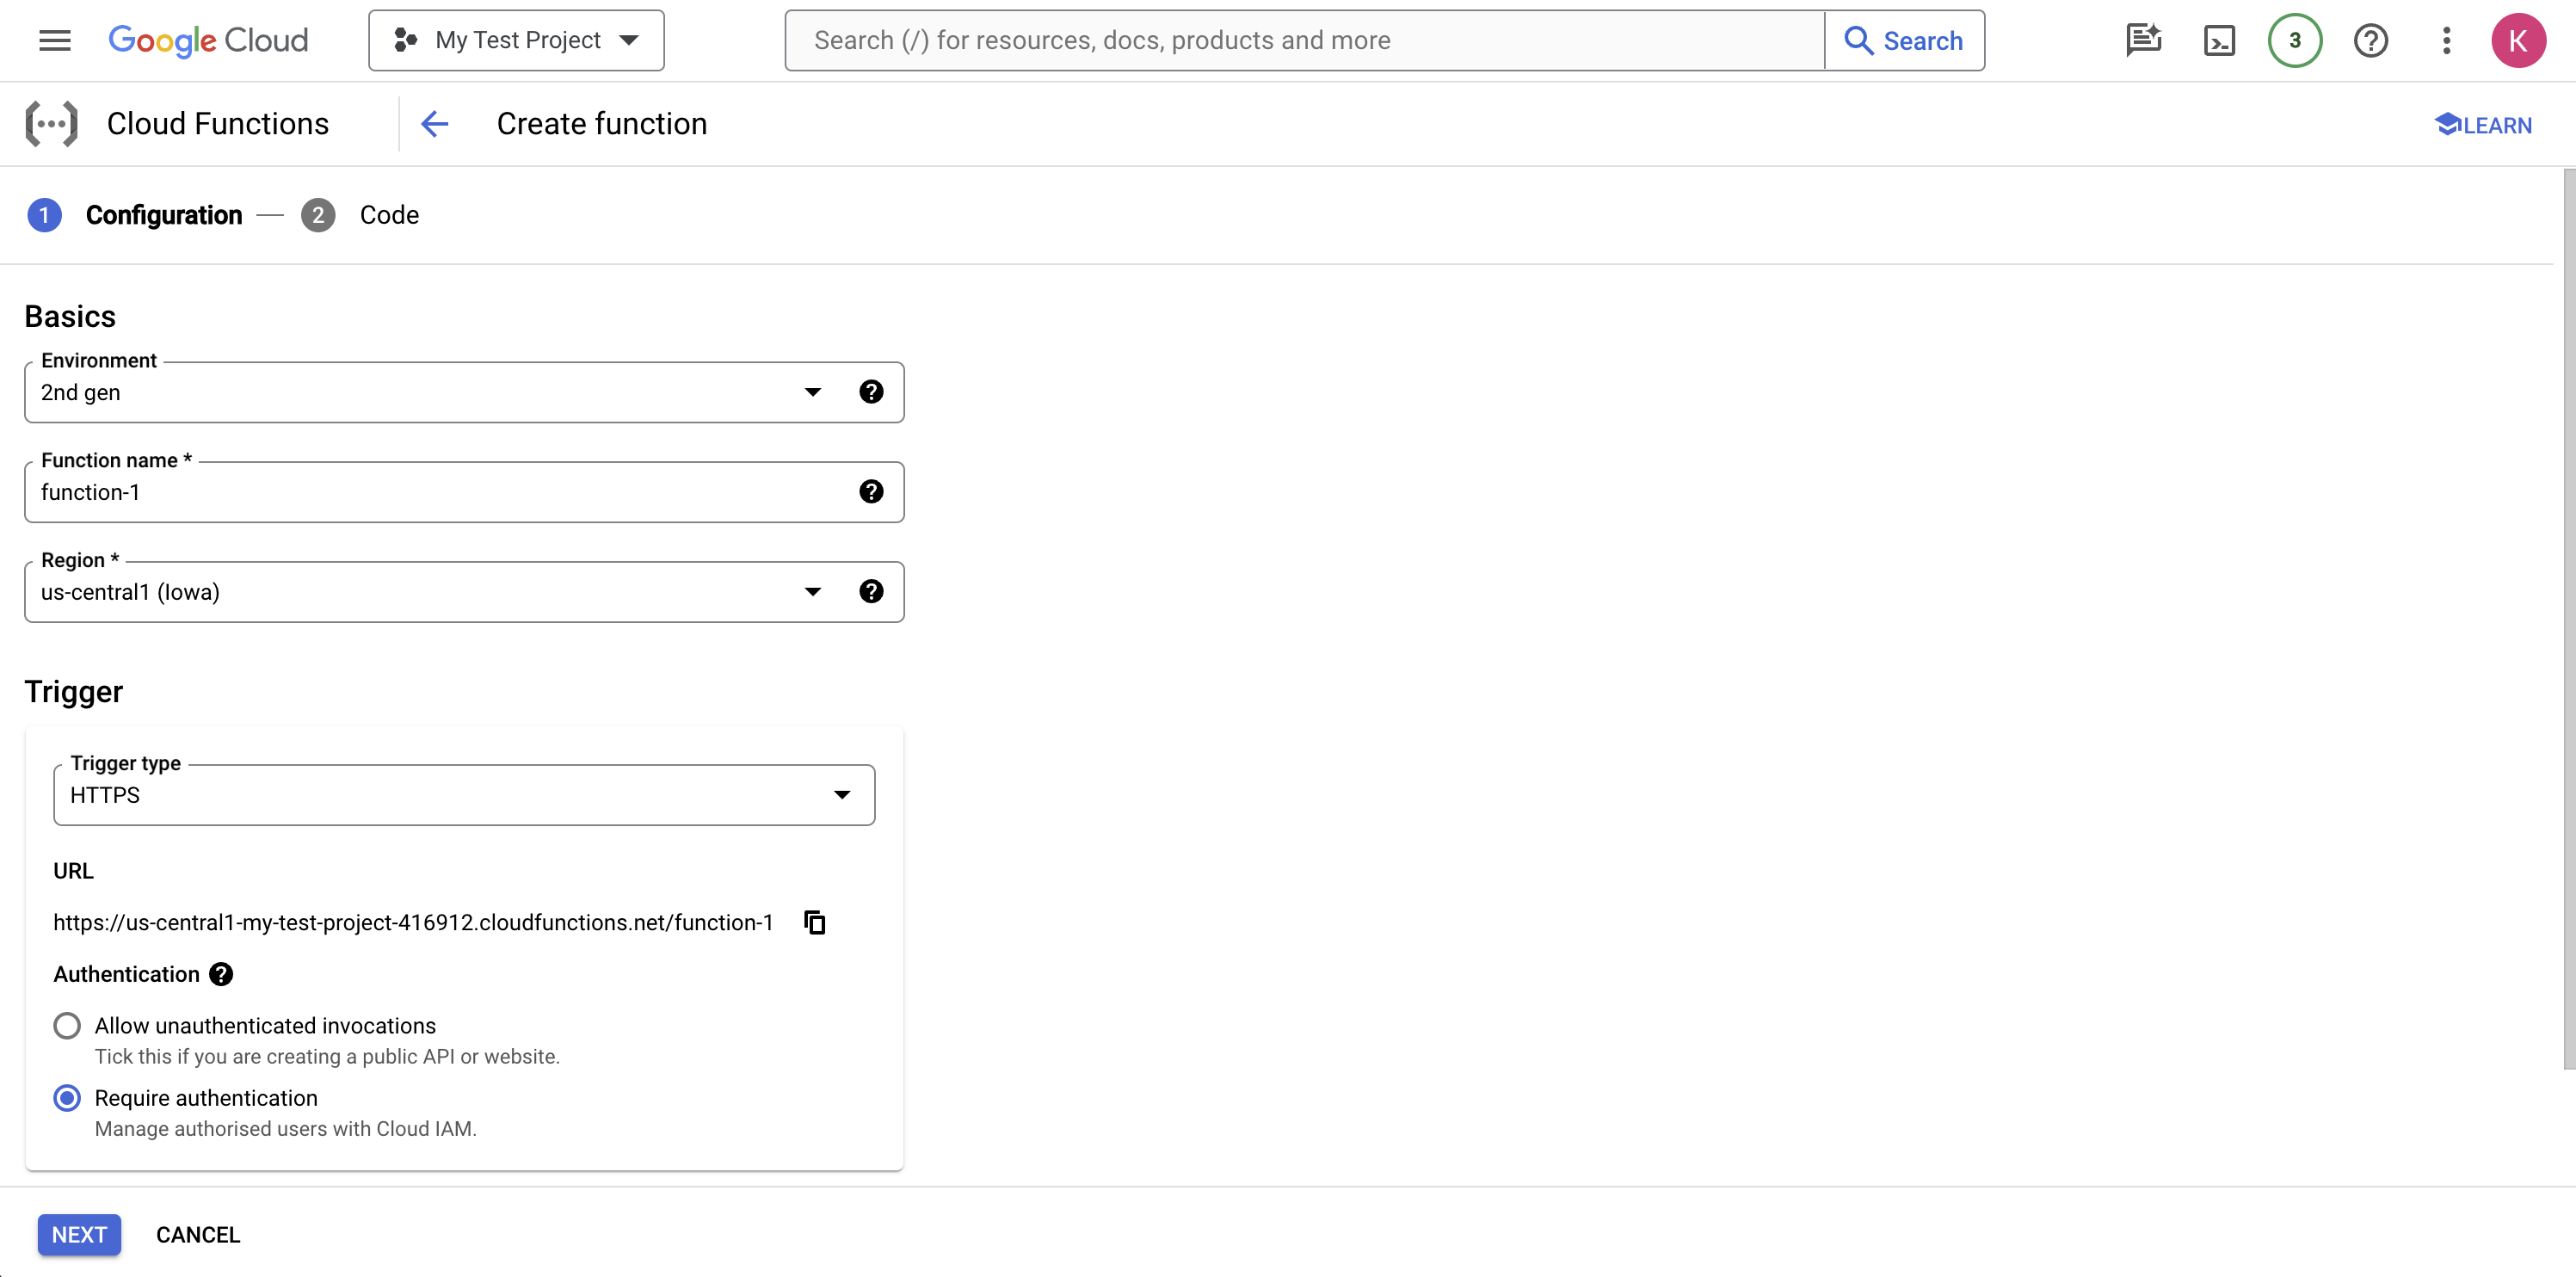Click the Configuration step tab
Screen dimensions: 2576x1277
(x=164, y=213)
